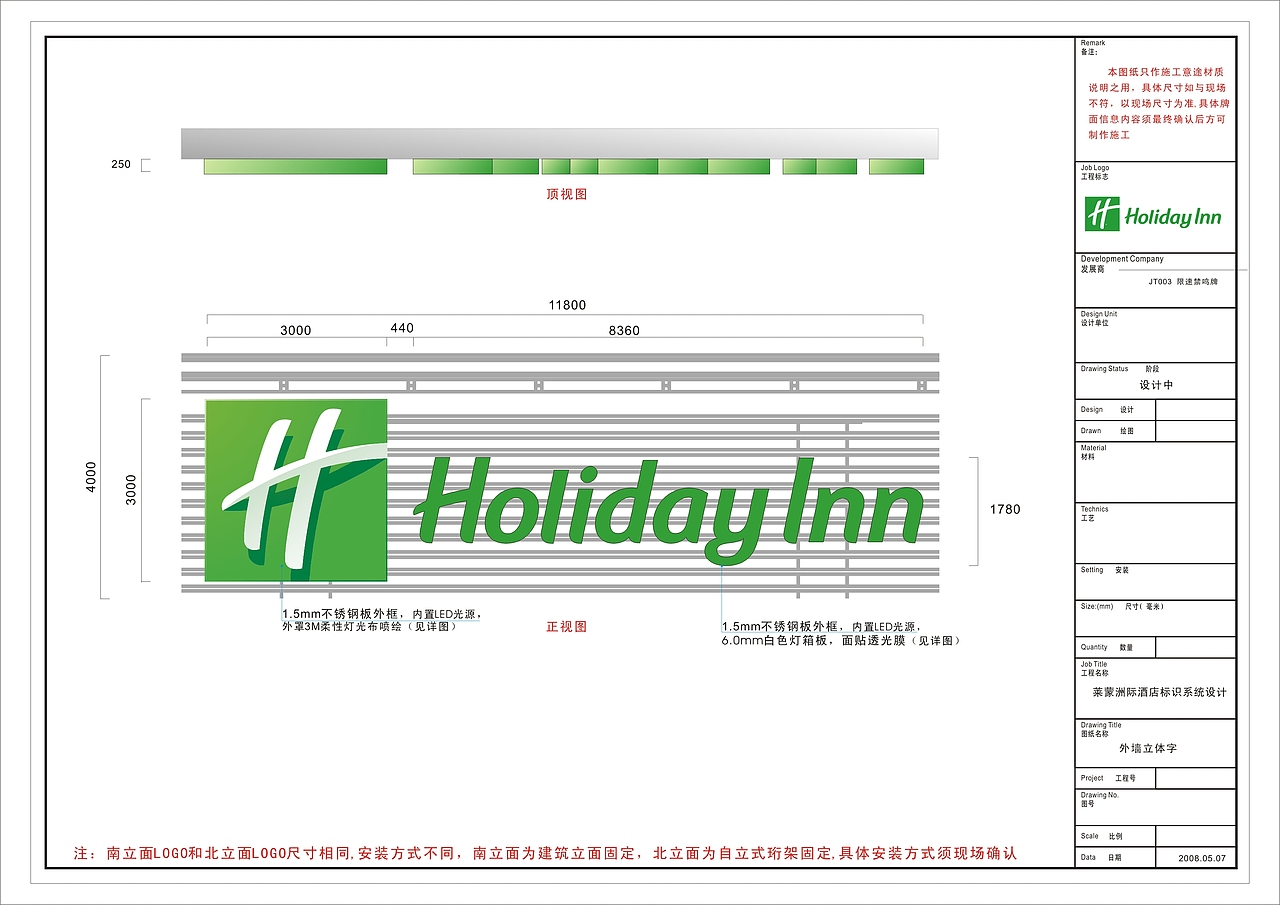Click the vertical 3000 dimension beside the logo
1280x905 pixels.
pos(131,490)
